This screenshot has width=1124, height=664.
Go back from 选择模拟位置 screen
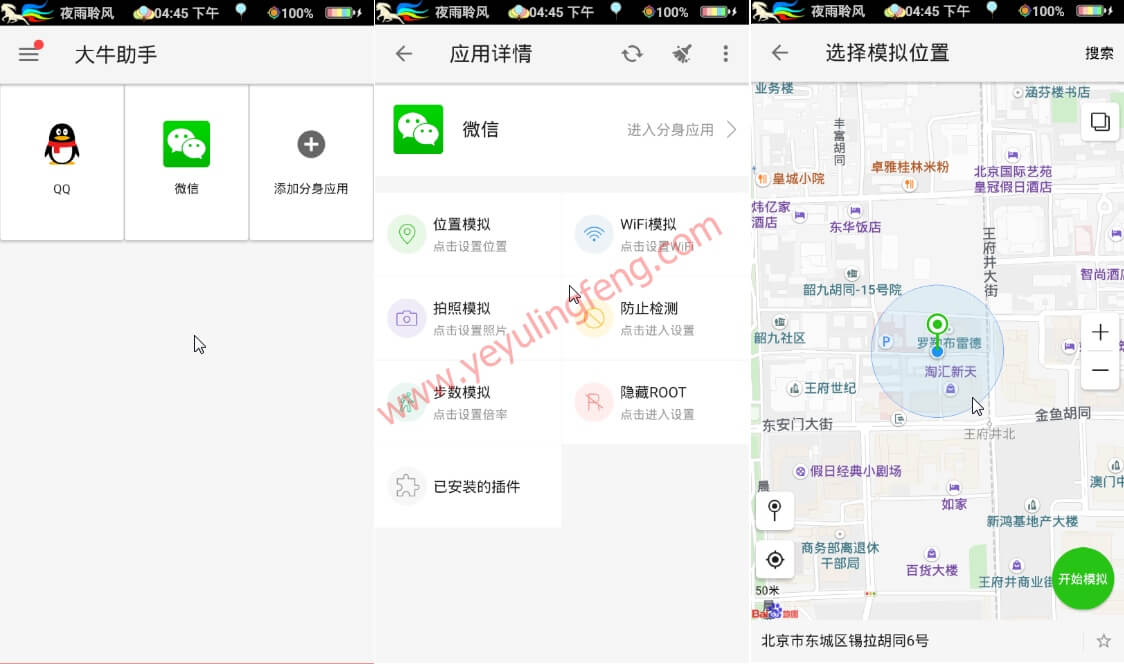point(779,53)
